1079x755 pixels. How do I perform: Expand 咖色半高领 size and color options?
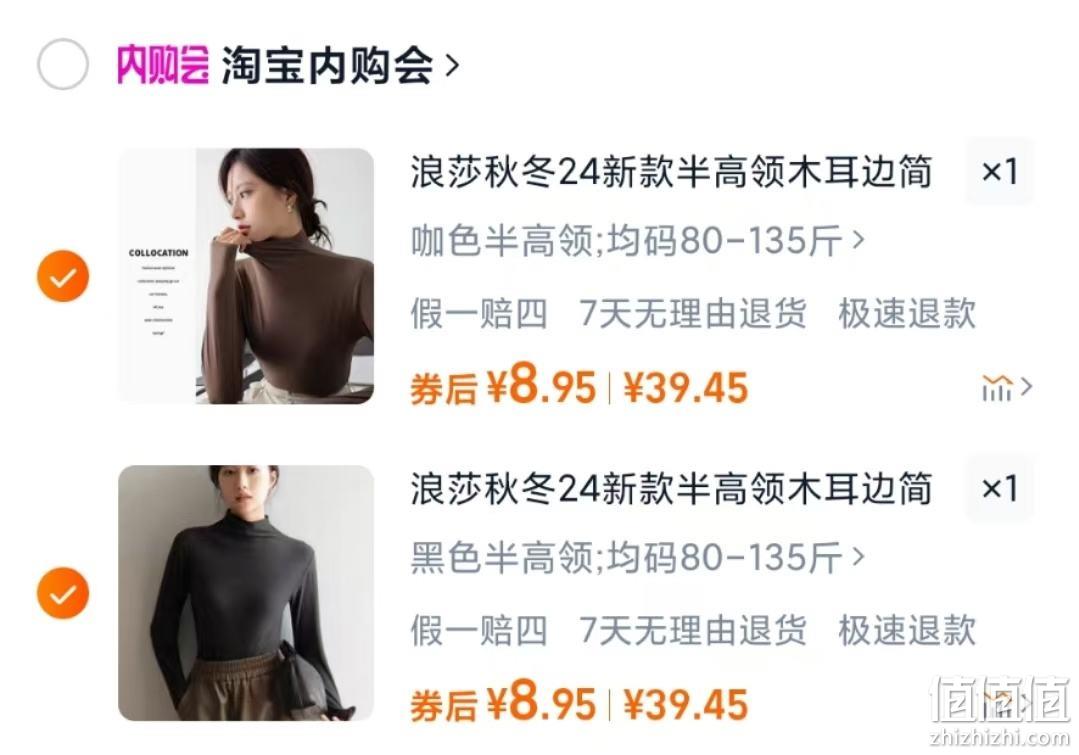[637, 240]
